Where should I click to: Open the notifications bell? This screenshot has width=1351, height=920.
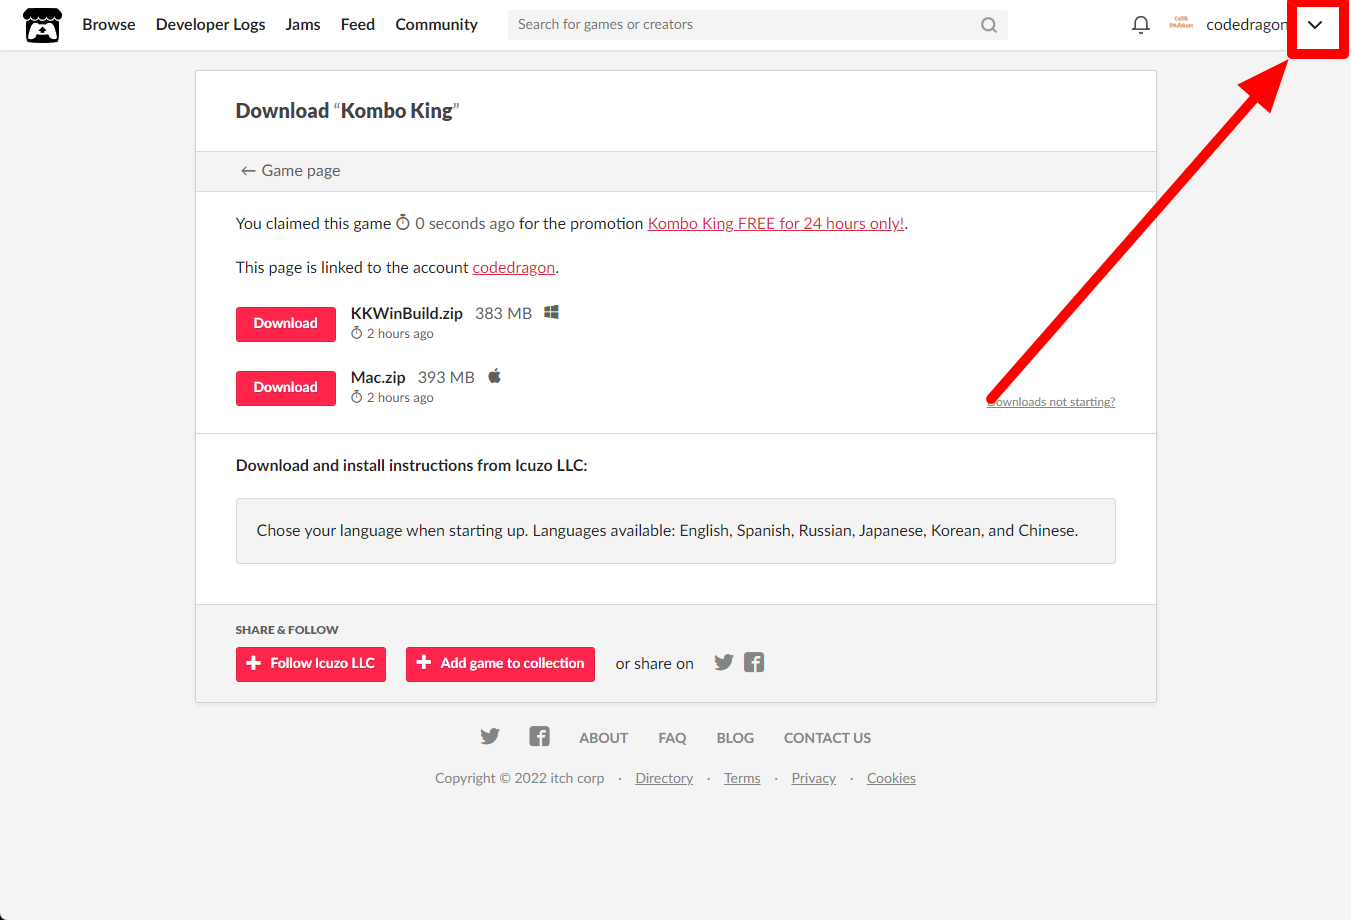(x=1141, y=25)
